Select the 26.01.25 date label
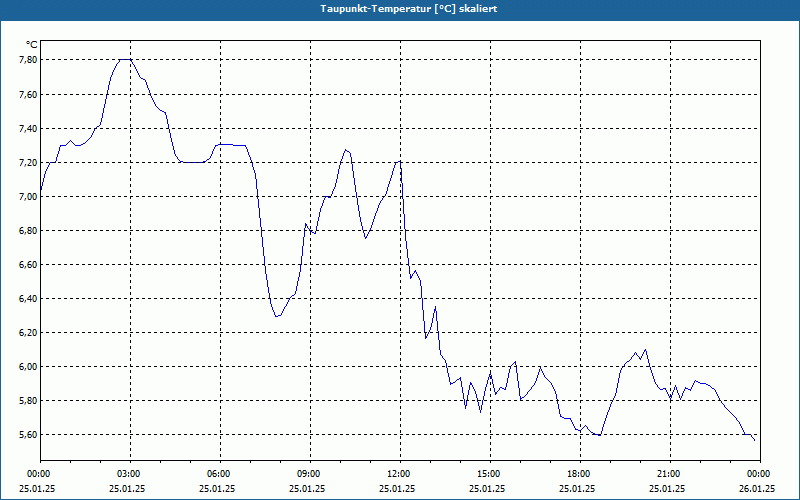Screen dimensions: 800x500 (757, 488)
